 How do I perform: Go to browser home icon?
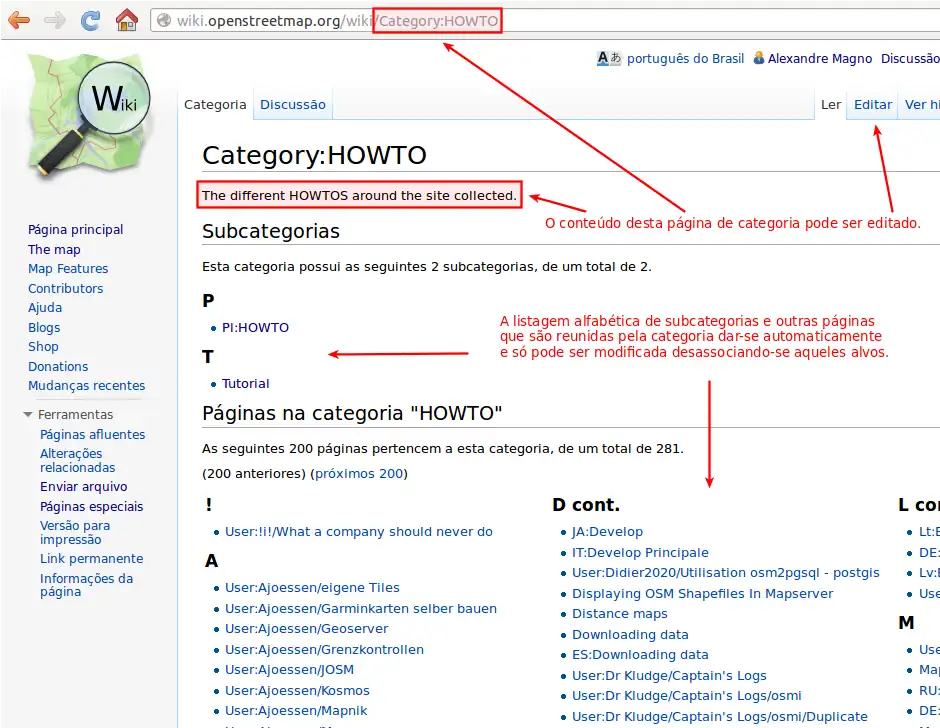click(x=126, y=19)
